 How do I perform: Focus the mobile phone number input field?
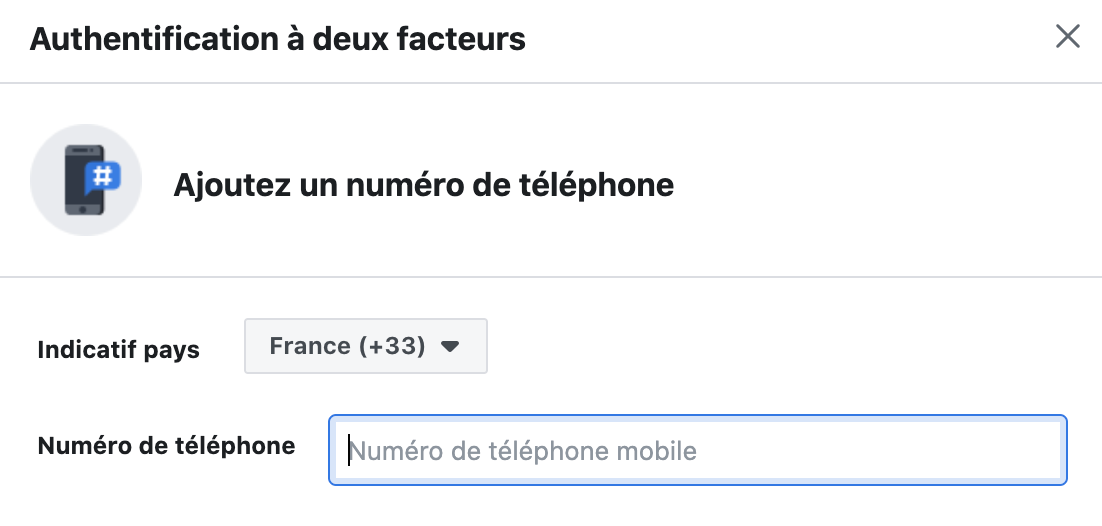[698, 450]
